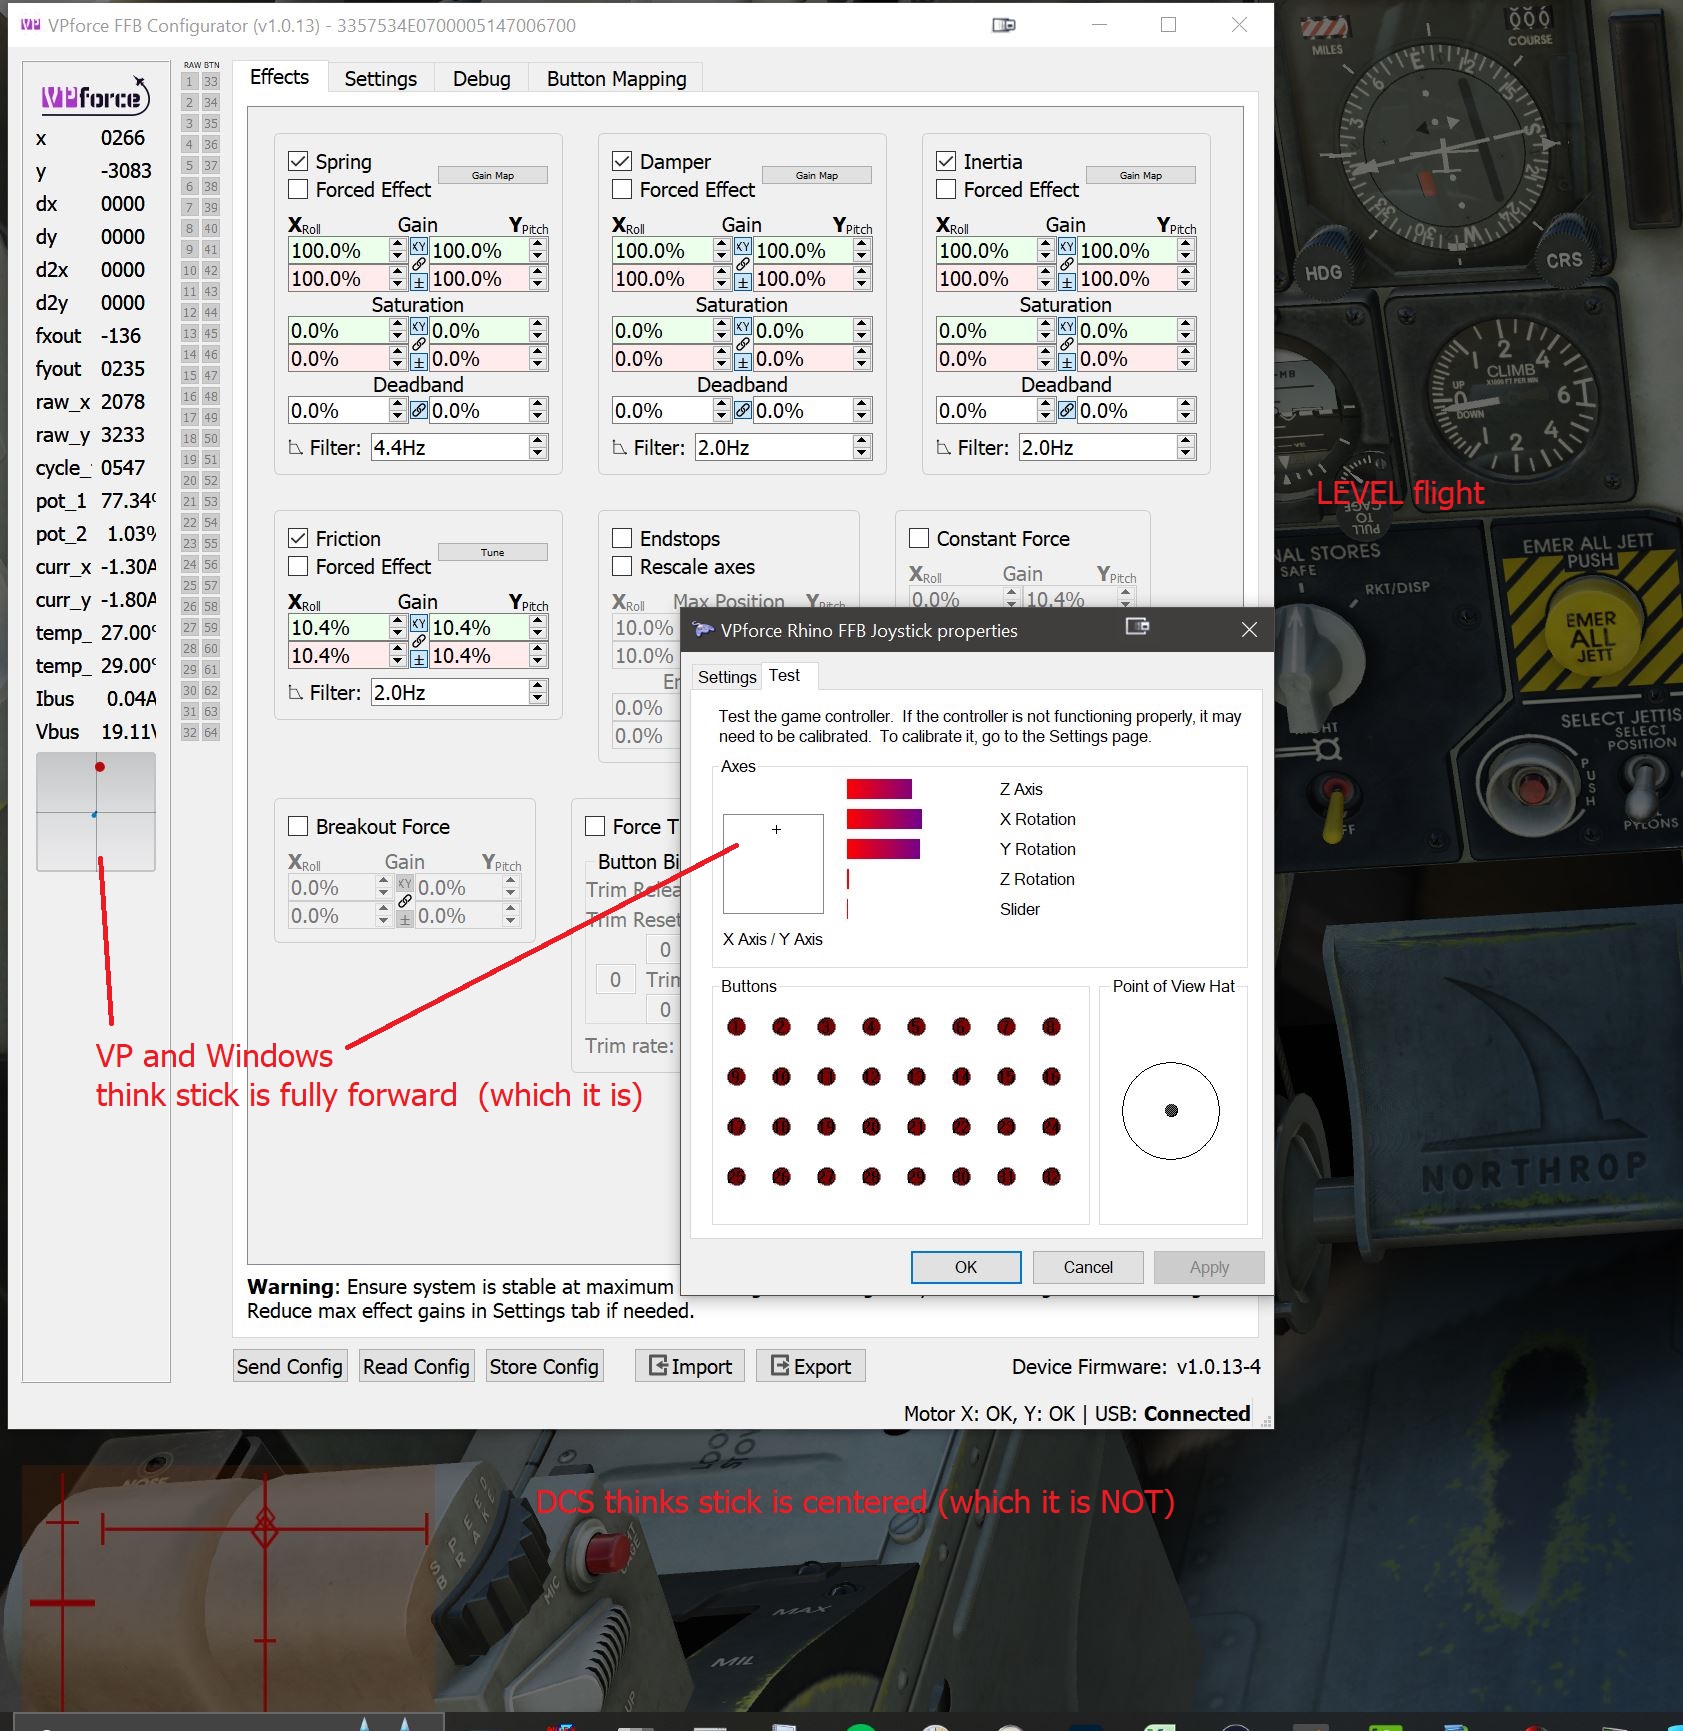The height and width of the screenshot is (1731, 1683).
Task: Cancel the Rhino joystick properties dialog
Action: pos(1088,1267)
